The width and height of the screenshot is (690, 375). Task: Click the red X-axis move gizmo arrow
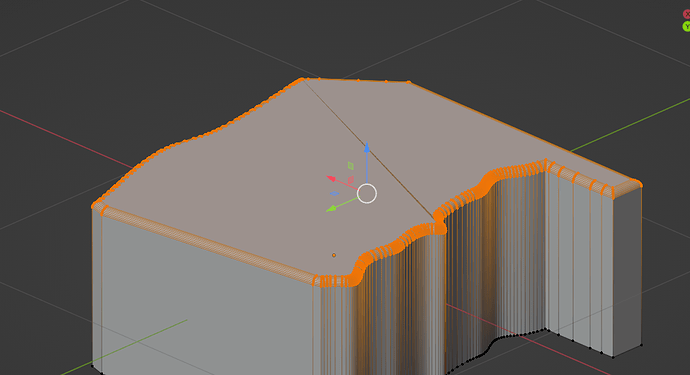pos(331,179)
